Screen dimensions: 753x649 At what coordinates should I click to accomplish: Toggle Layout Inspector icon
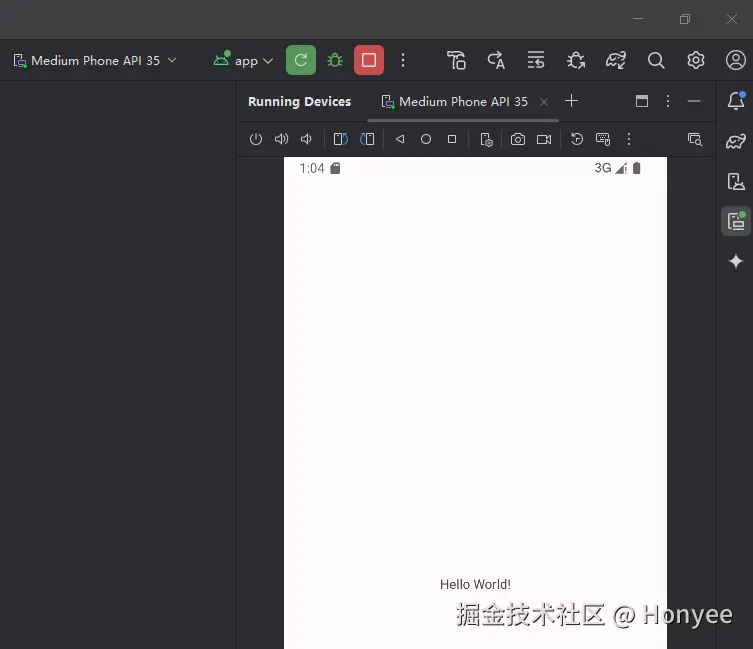[x=694, y=139]
